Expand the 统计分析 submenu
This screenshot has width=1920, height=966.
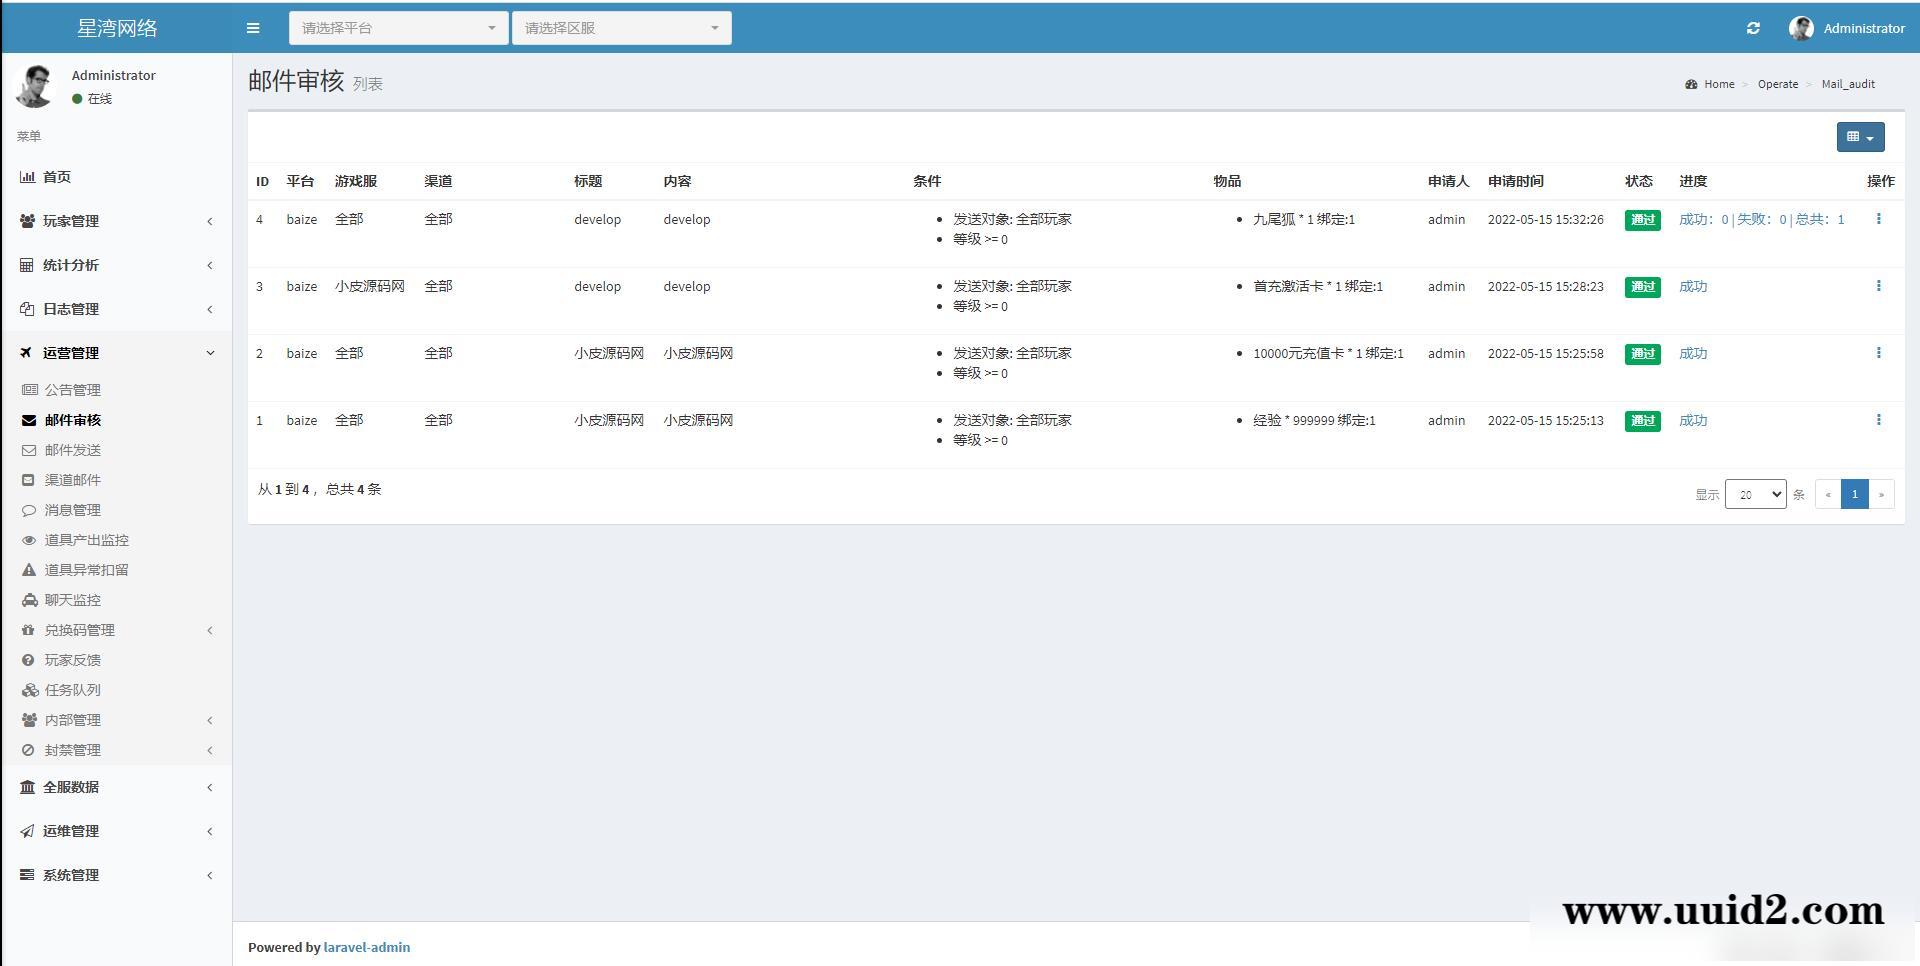[72, 265]
